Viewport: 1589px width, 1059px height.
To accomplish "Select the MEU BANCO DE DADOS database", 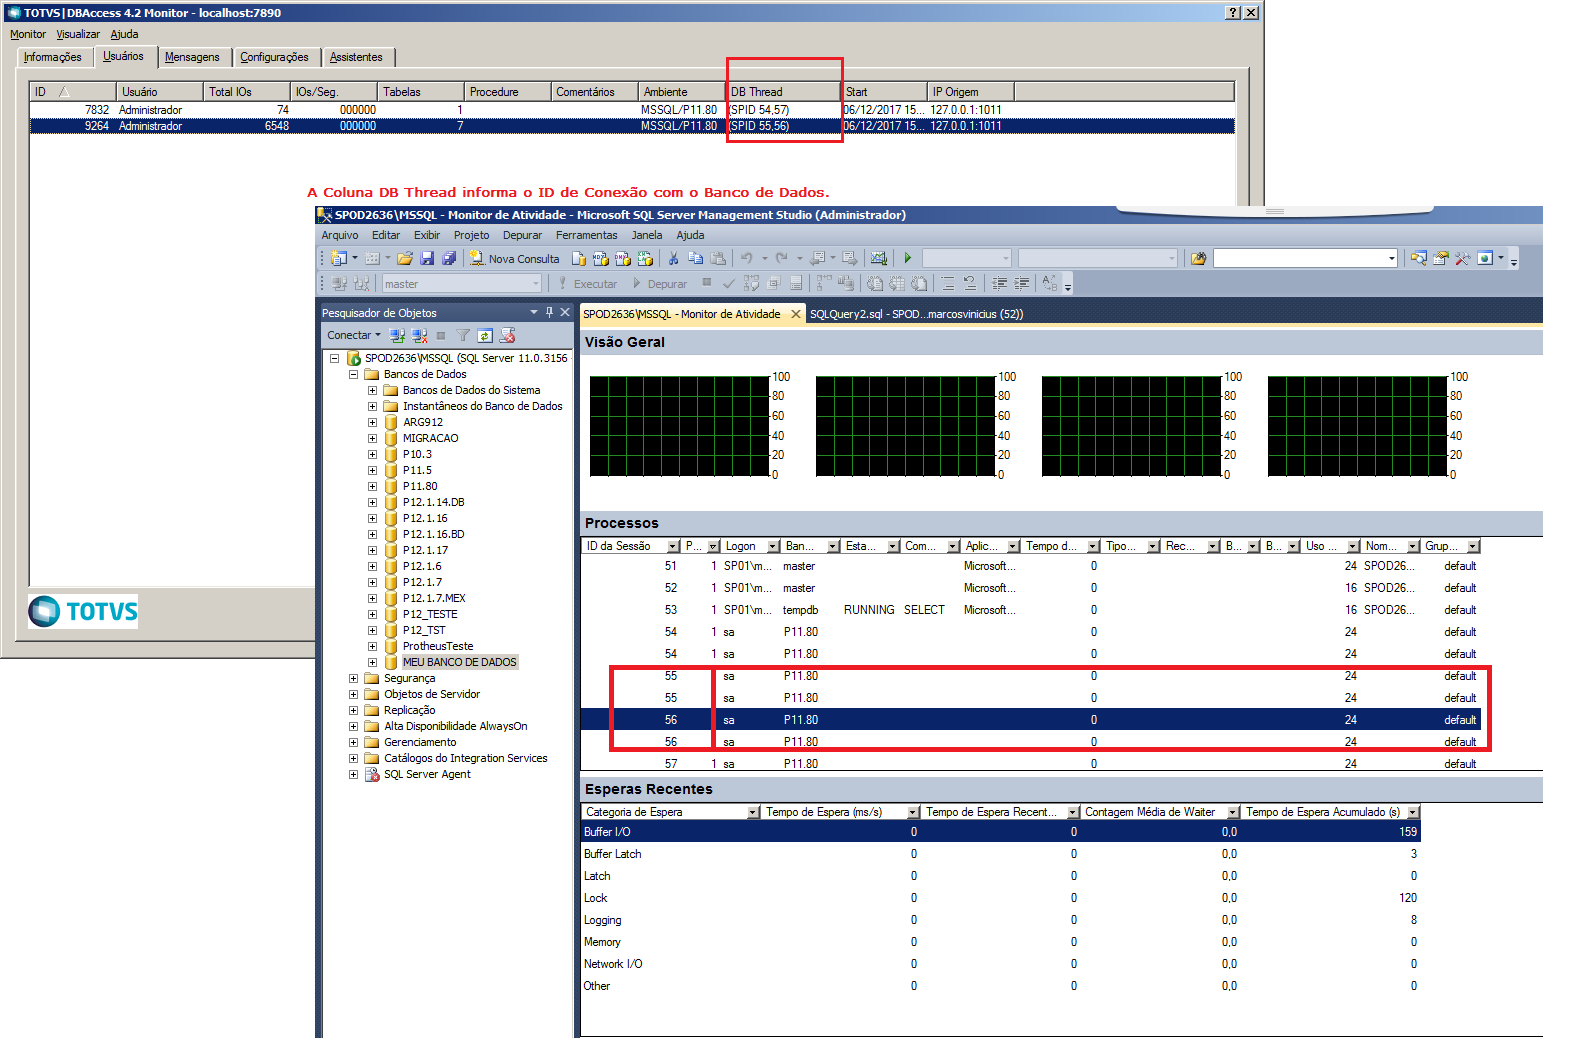I will coord(460,662).
